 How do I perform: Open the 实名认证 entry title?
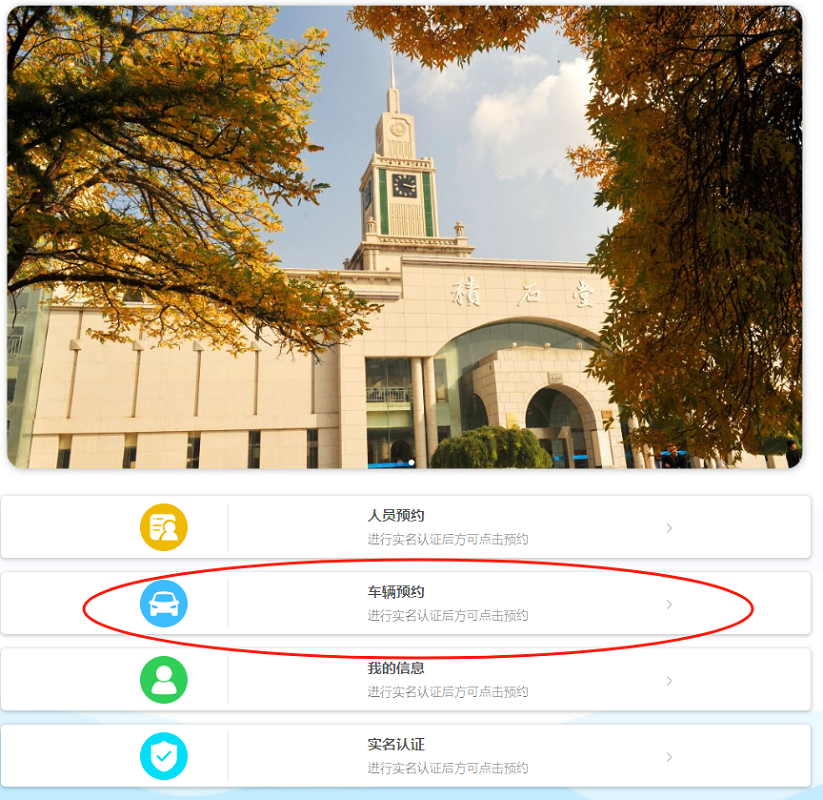pyautogui.click(x=396, y=744)
